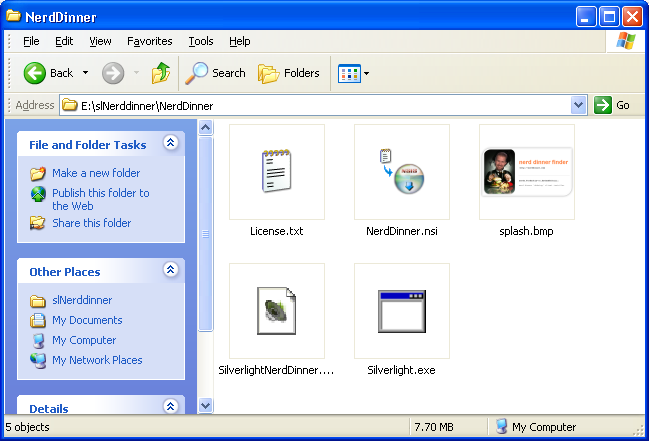
Task: Click the Make a new folder icon
Action: coord(38,174)
